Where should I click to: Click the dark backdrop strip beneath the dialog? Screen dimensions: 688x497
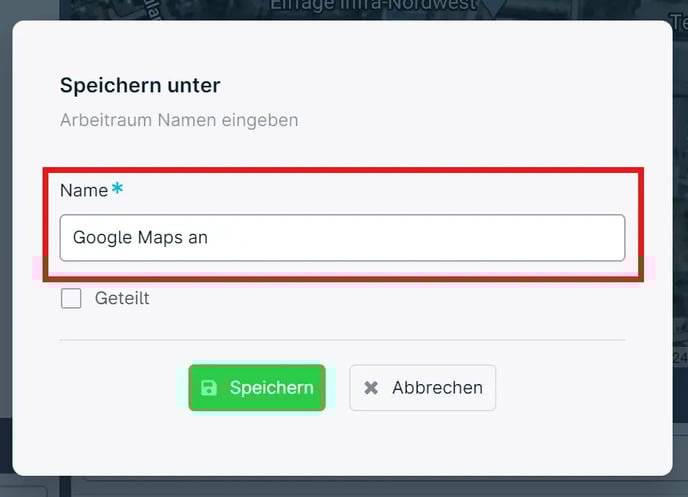coord(342,487)
